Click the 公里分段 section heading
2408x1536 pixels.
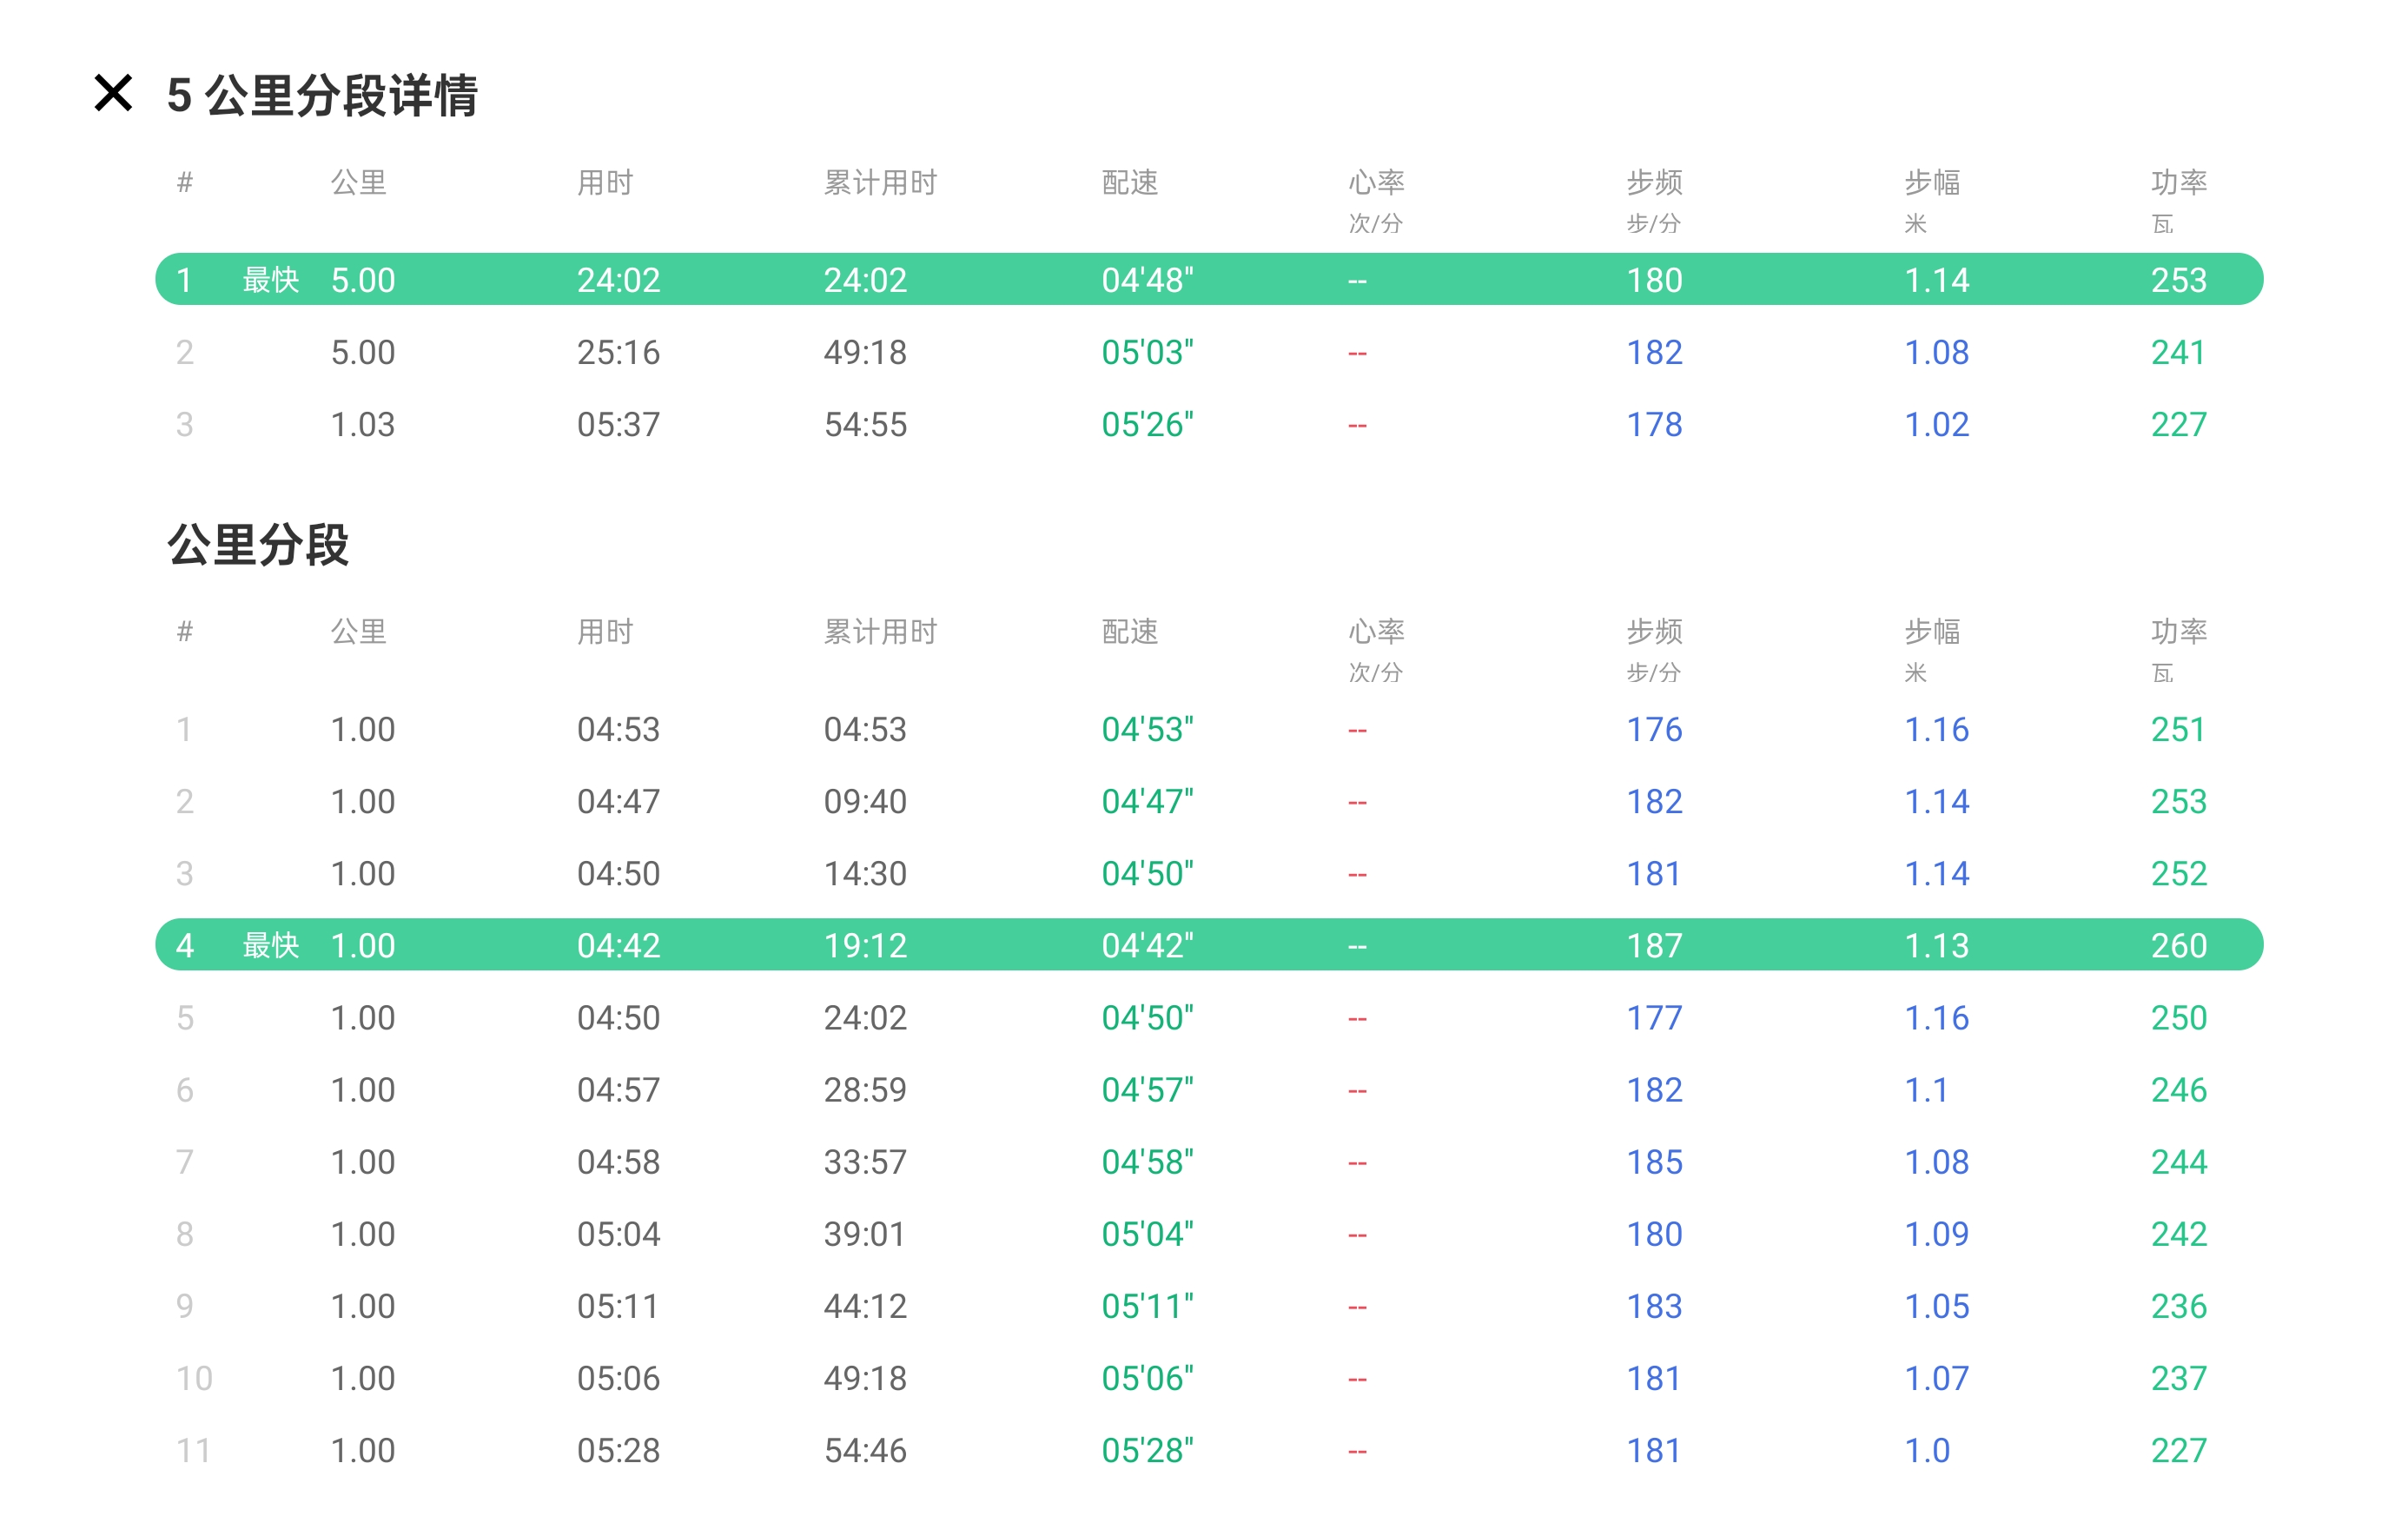point(258,545)
